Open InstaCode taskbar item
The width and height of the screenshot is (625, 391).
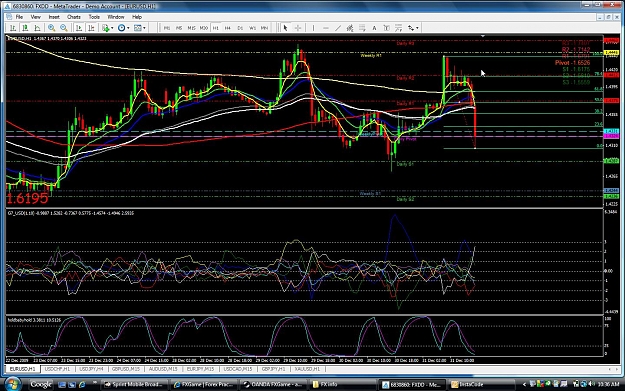tap(481, 385)
